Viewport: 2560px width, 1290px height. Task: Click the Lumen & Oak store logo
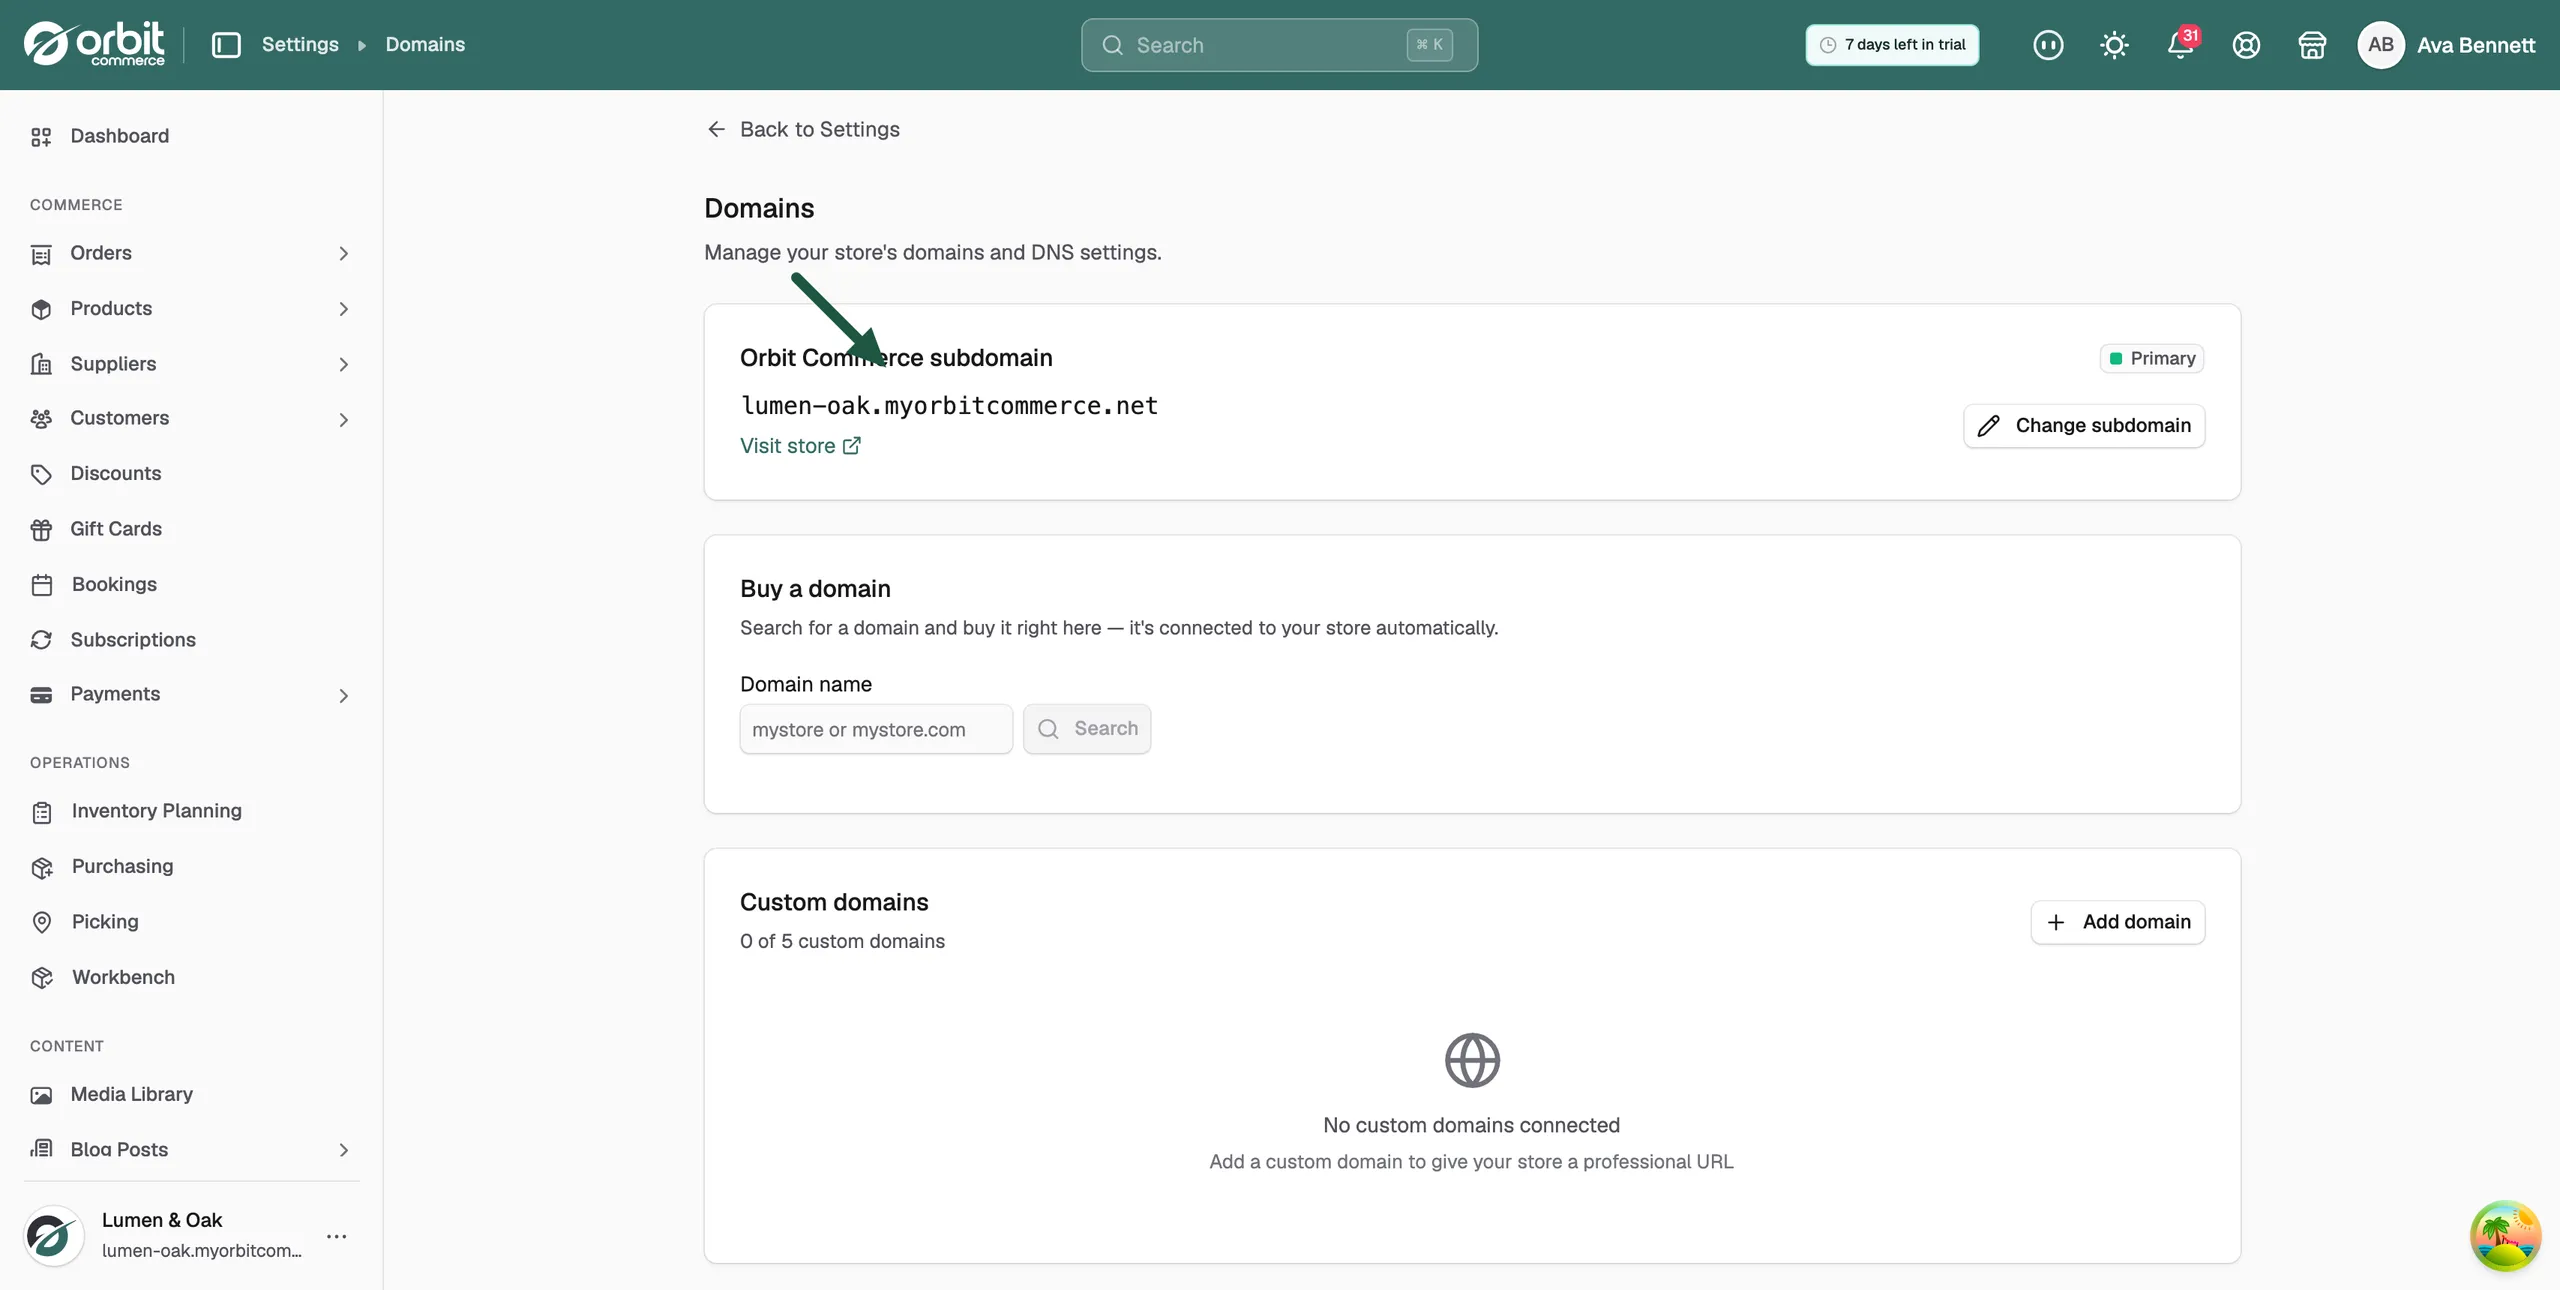52,1235
